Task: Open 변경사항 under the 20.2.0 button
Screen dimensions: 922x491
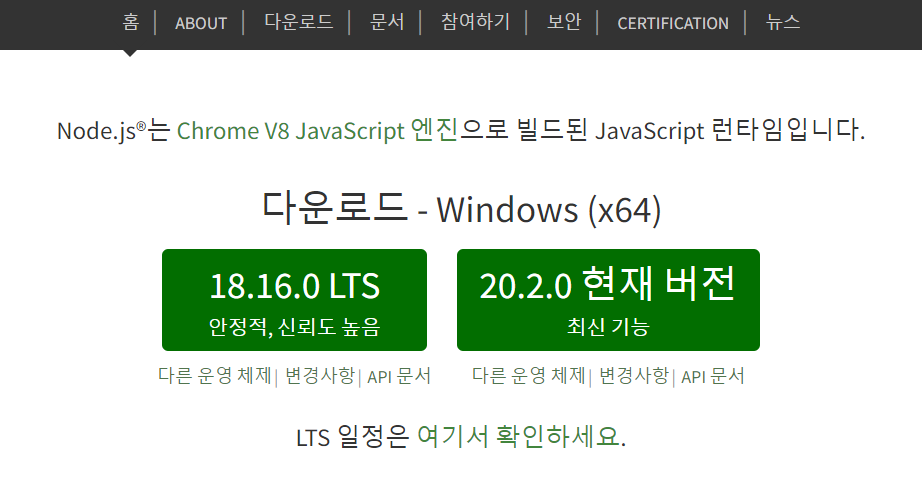Action: (634, 375)
